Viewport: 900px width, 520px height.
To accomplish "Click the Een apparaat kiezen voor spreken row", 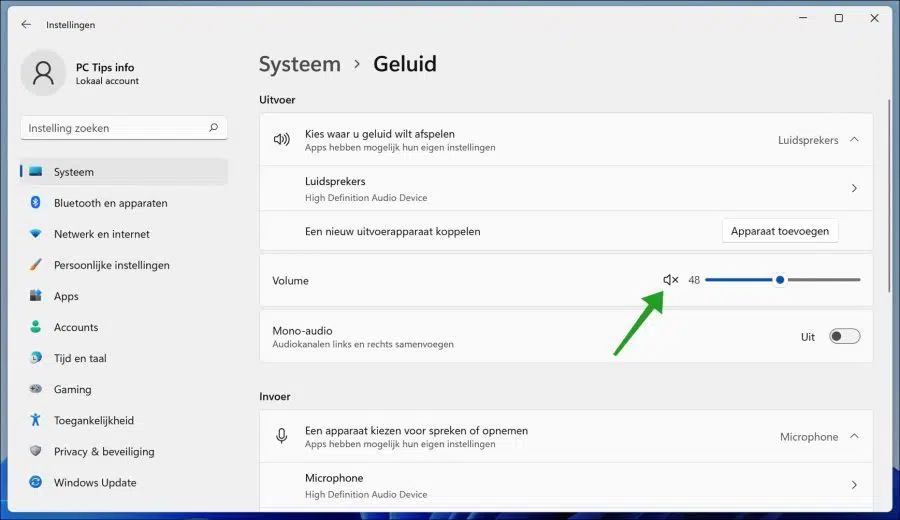I will (x=566, y=436).
